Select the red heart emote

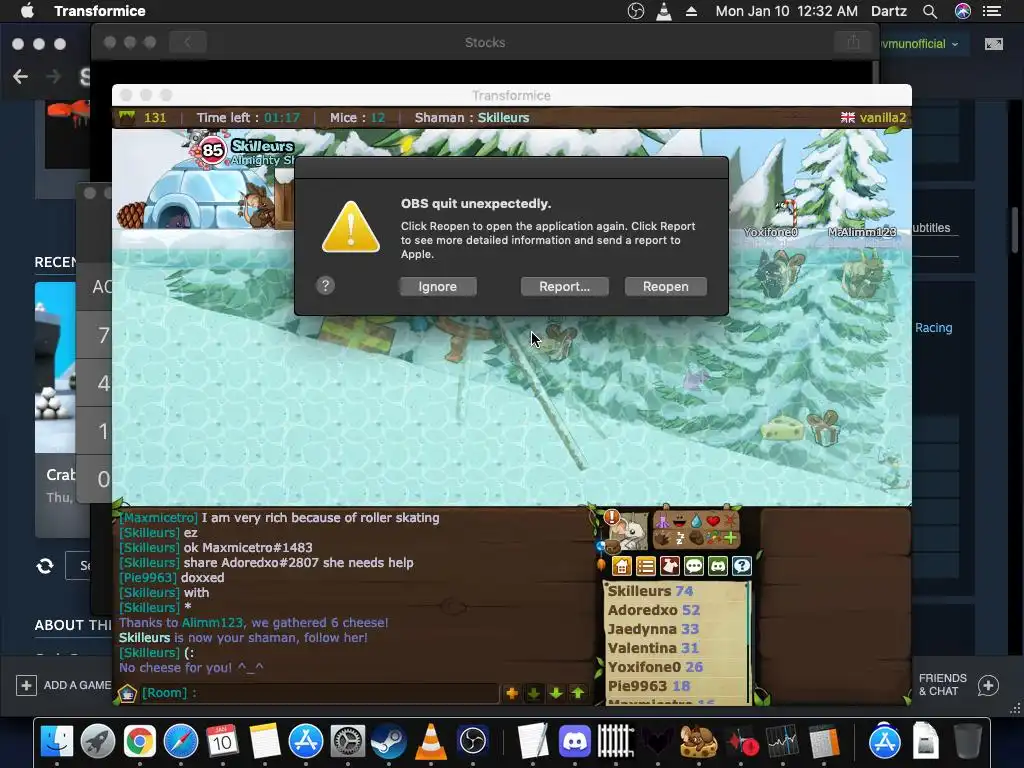712,521
